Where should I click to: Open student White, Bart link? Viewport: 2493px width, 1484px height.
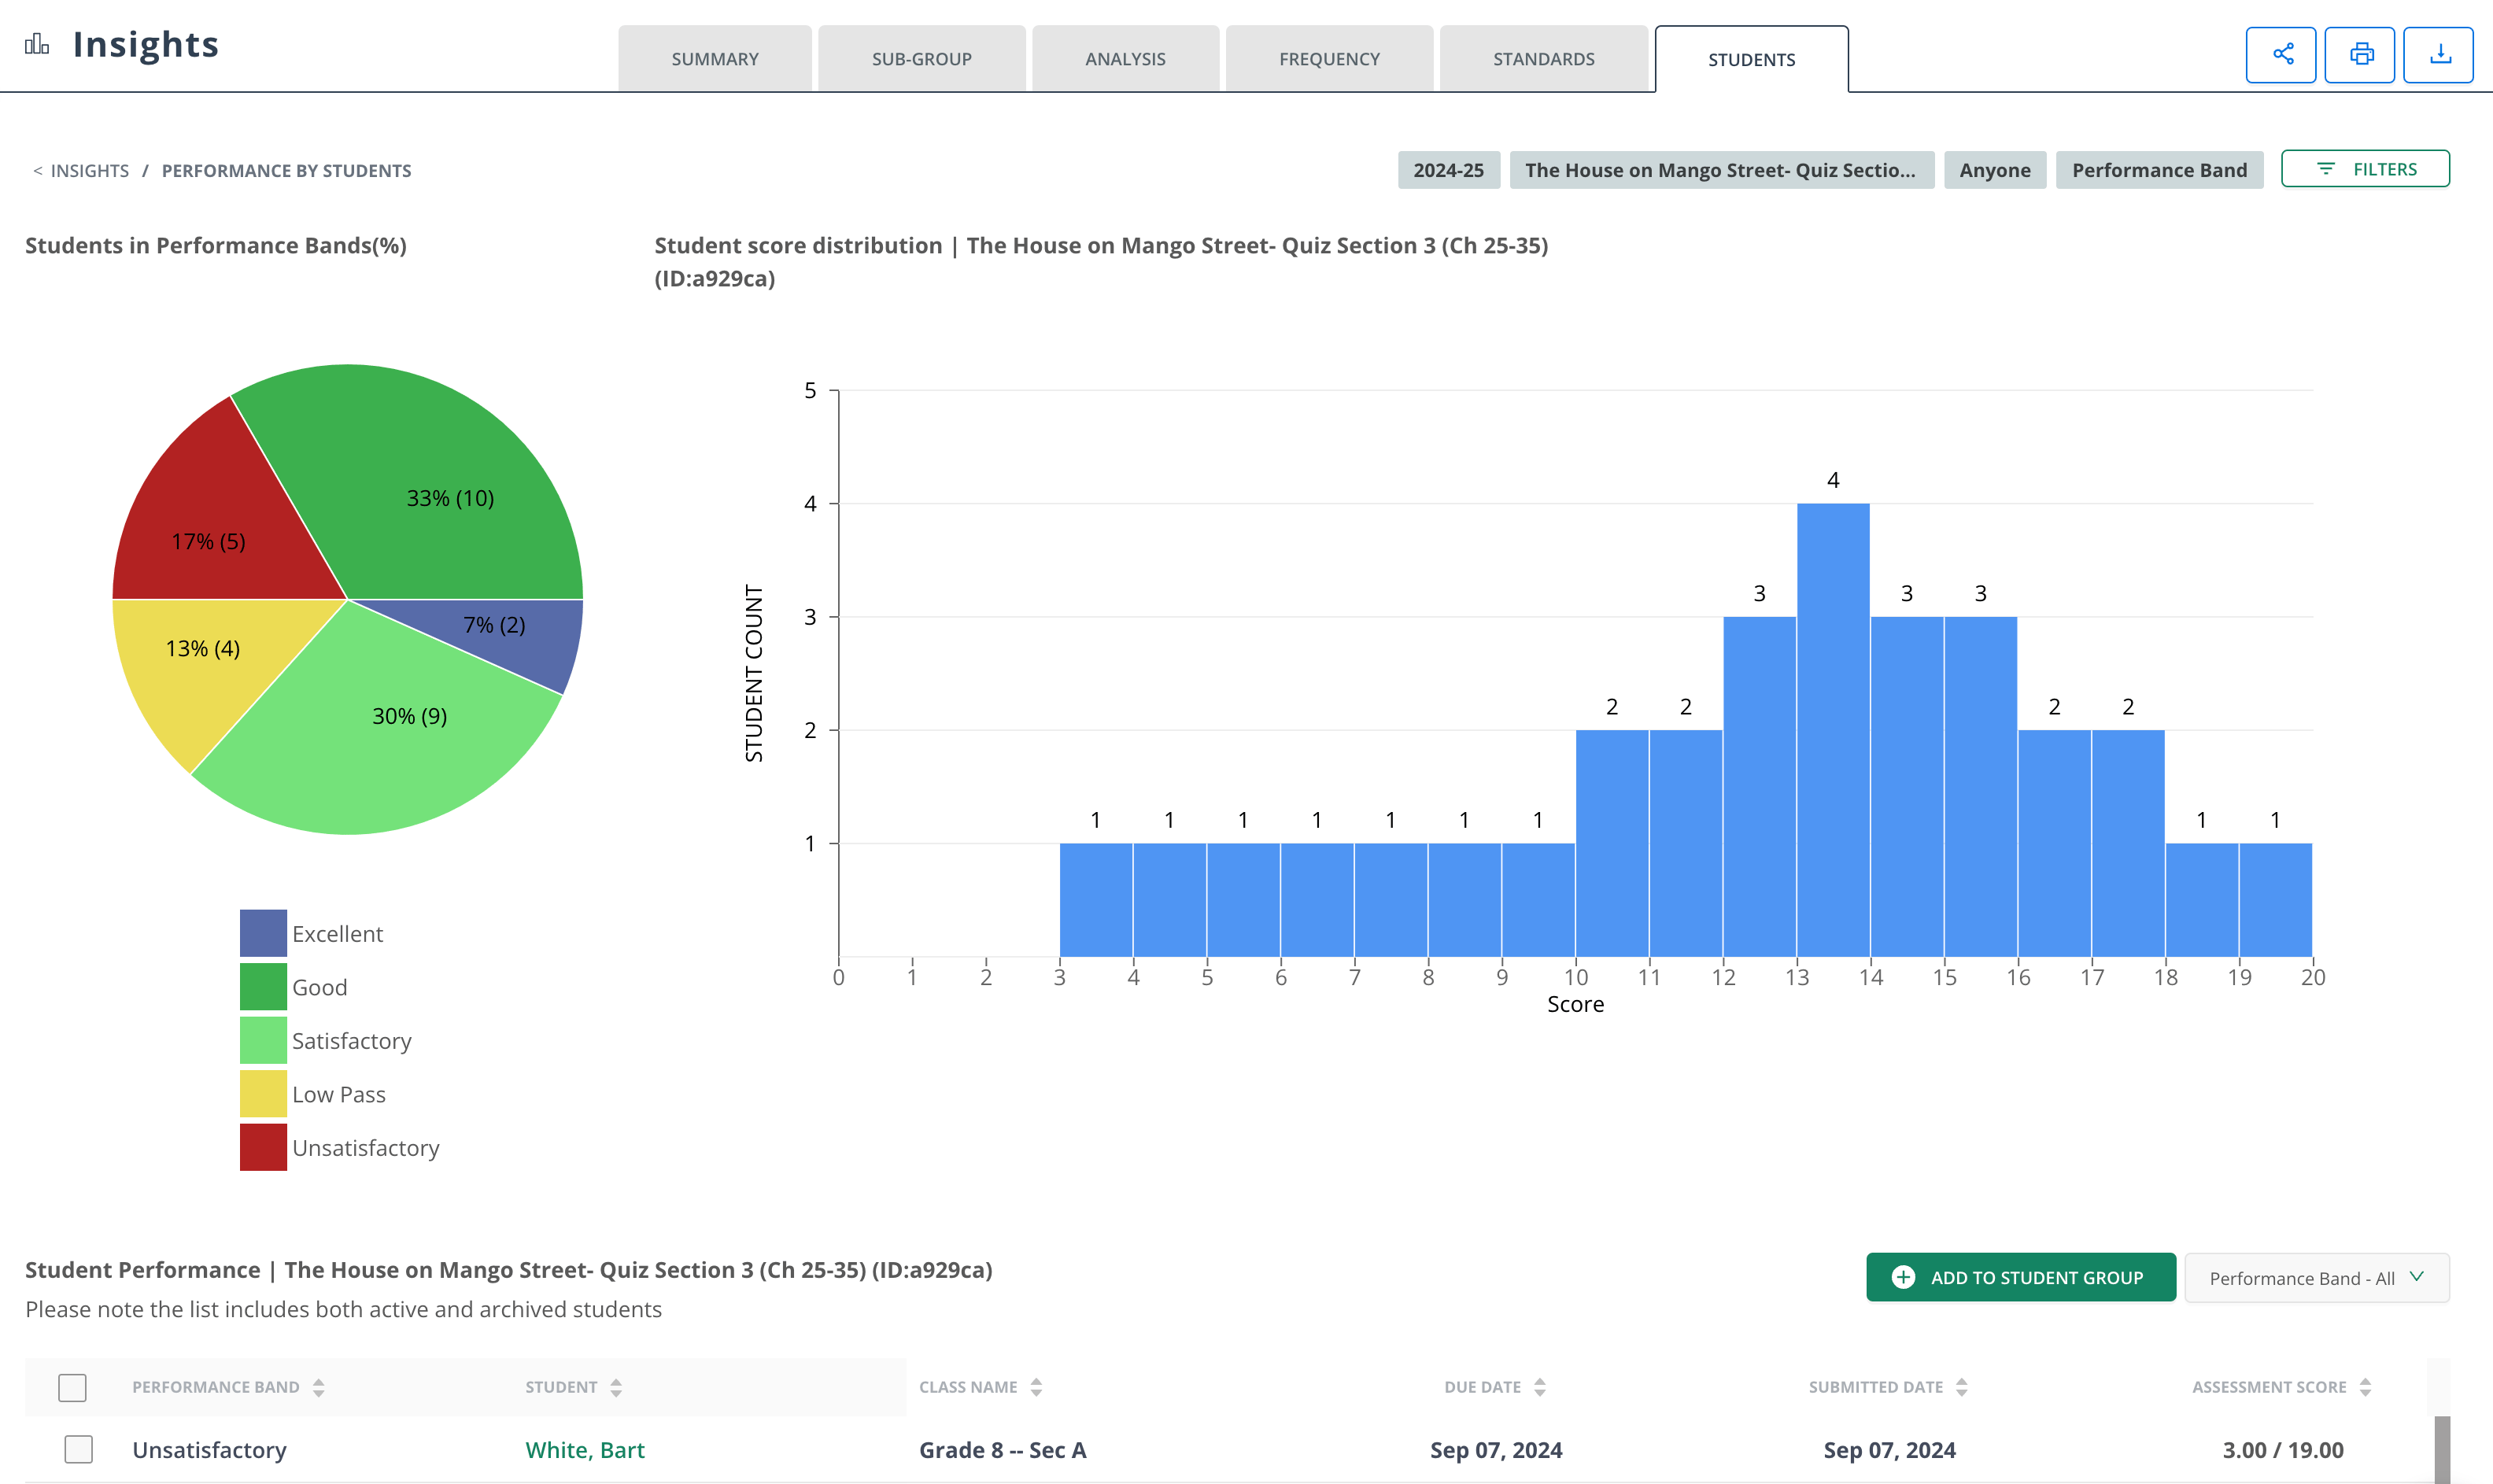pos(584,1450)
